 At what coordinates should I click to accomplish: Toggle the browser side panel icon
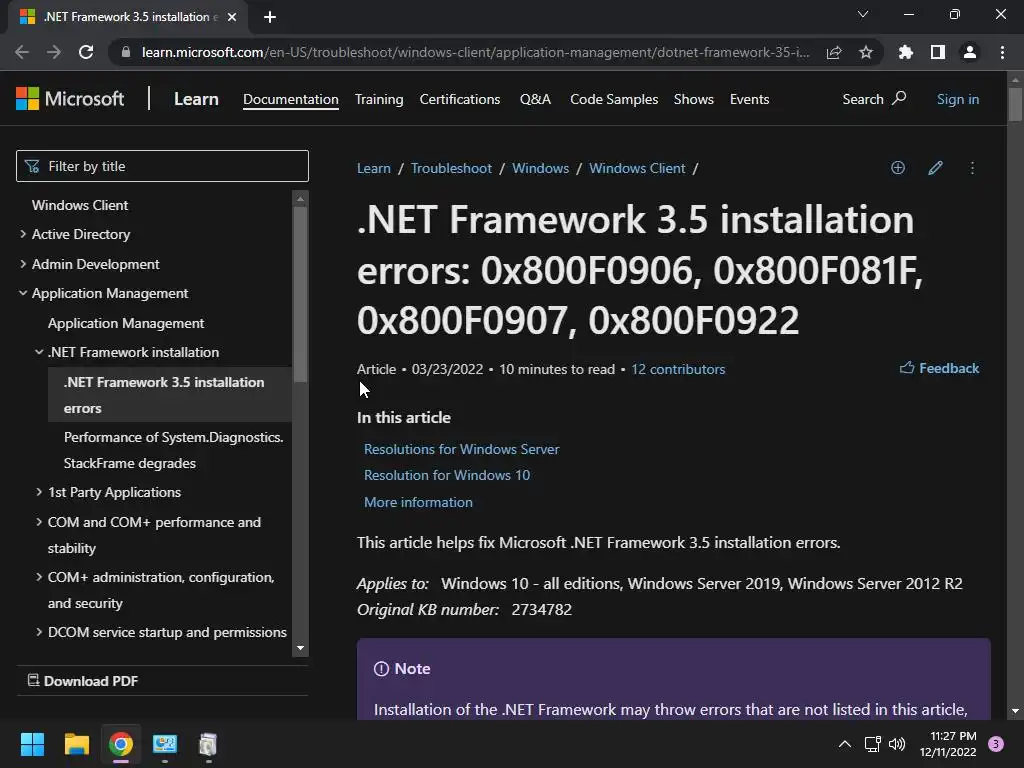(x=938, y=52)
